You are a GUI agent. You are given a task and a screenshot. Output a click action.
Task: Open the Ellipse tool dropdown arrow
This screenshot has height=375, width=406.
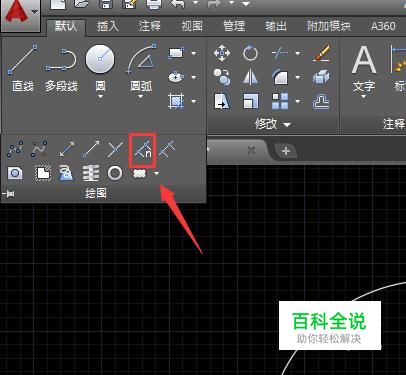point(193,77)
